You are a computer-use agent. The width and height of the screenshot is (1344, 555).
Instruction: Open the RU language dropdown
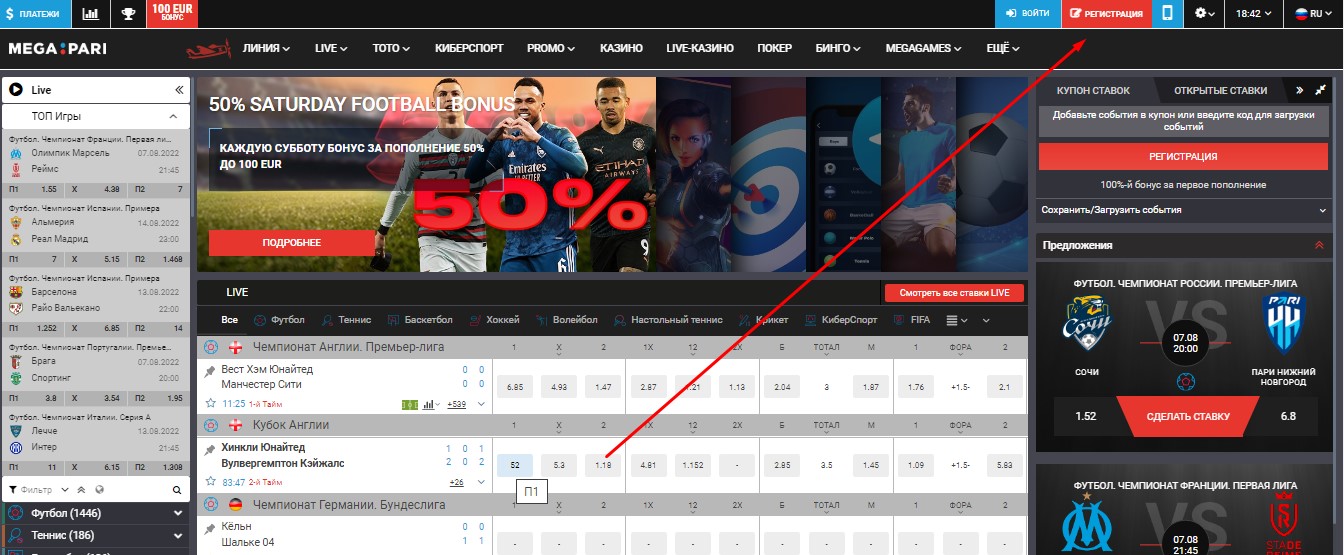[x=1314, y=14]
